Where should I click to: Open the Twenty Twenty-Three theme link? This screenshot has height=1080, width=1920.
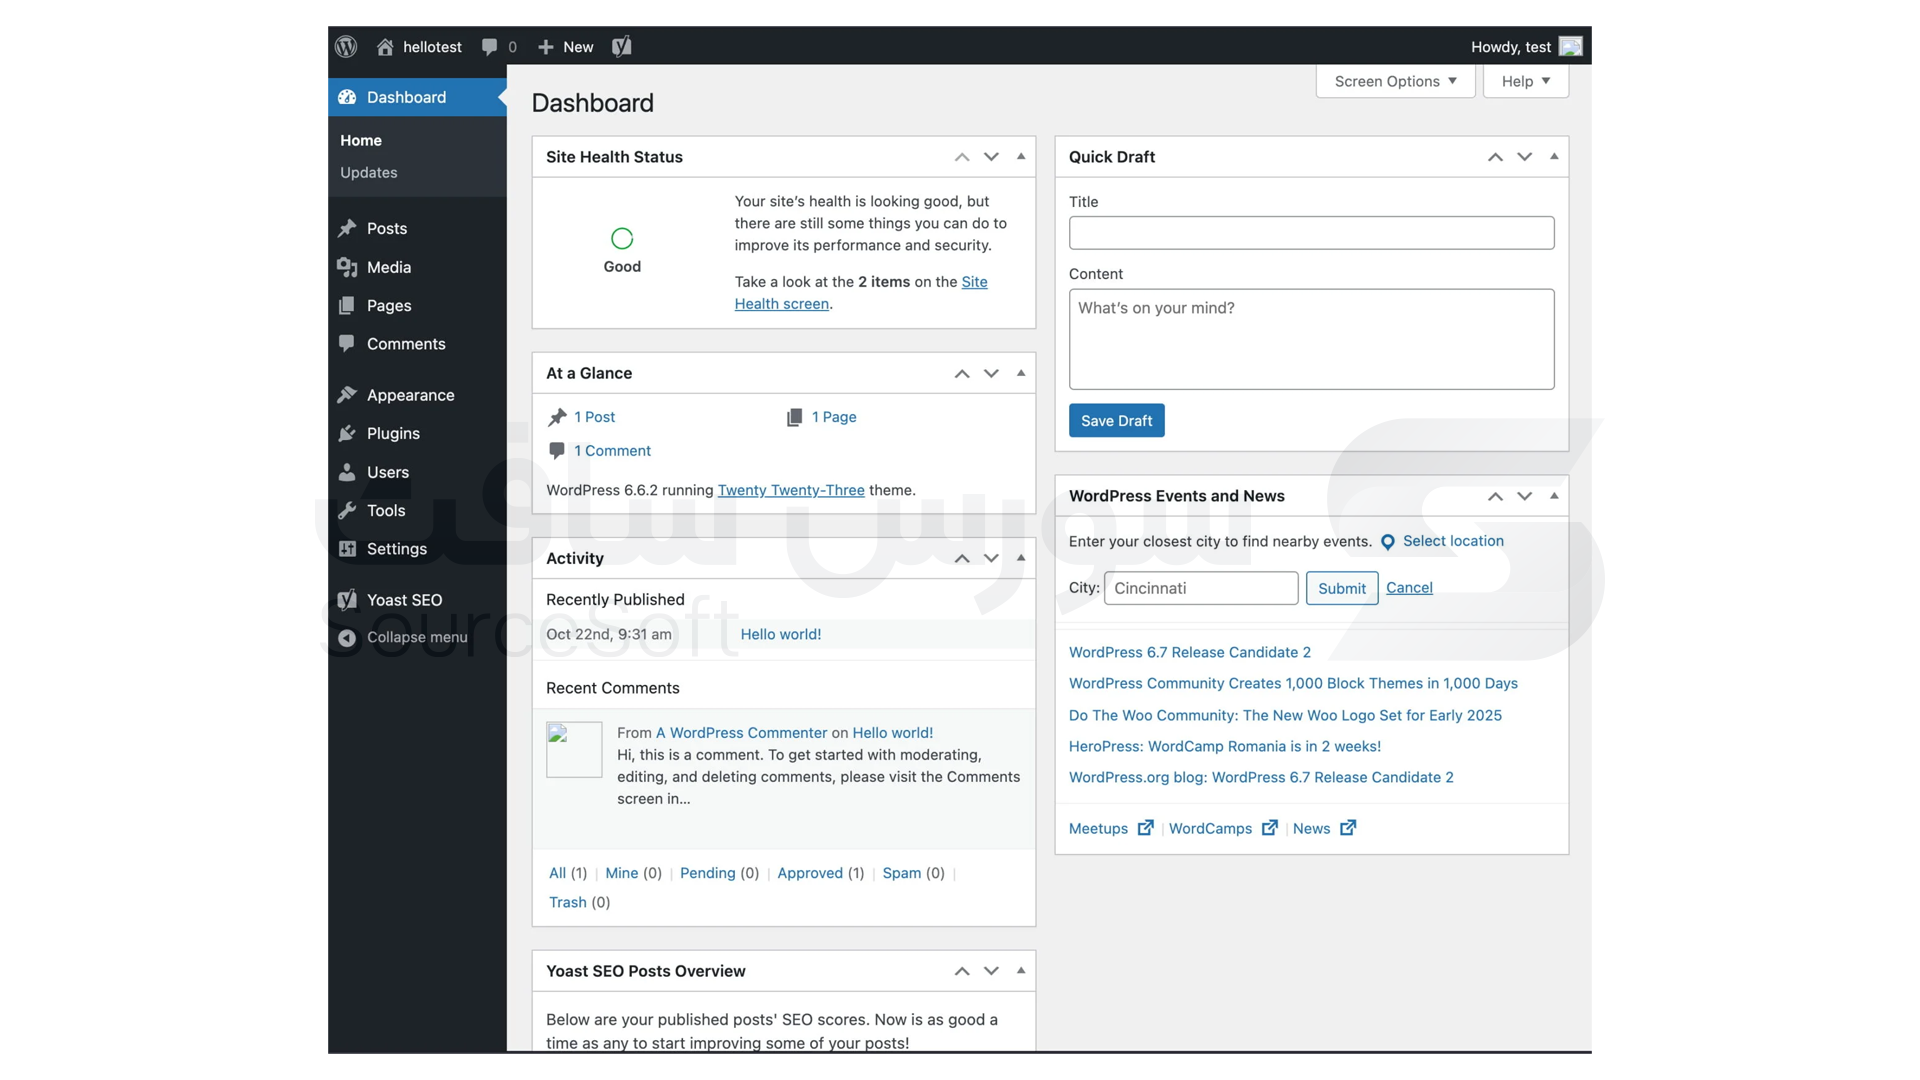pyautogui.click(x=790, y=490)
